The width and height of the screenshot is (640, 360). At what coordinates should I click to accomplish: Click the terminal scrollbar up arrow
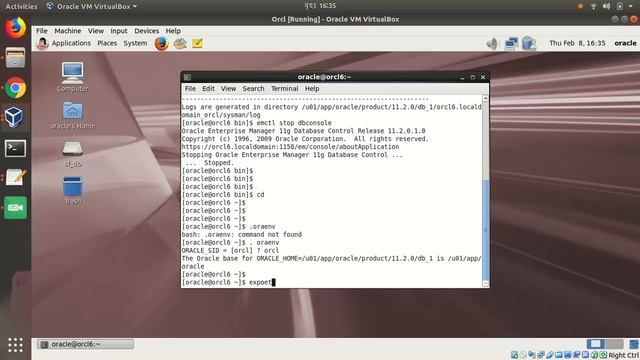coord(485,98)
